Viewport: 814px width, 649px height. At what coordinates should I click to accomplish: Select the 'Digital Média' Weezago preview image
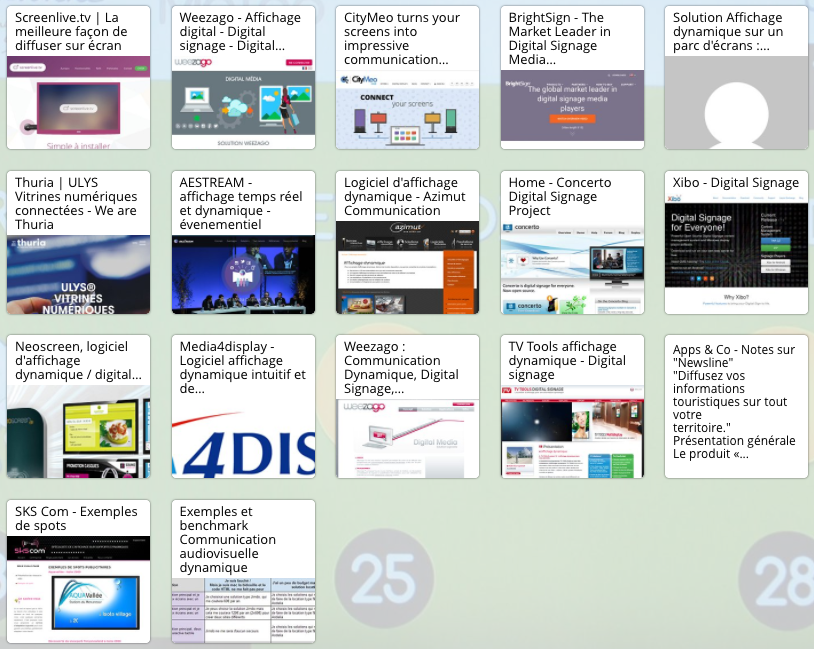point(243,103)
